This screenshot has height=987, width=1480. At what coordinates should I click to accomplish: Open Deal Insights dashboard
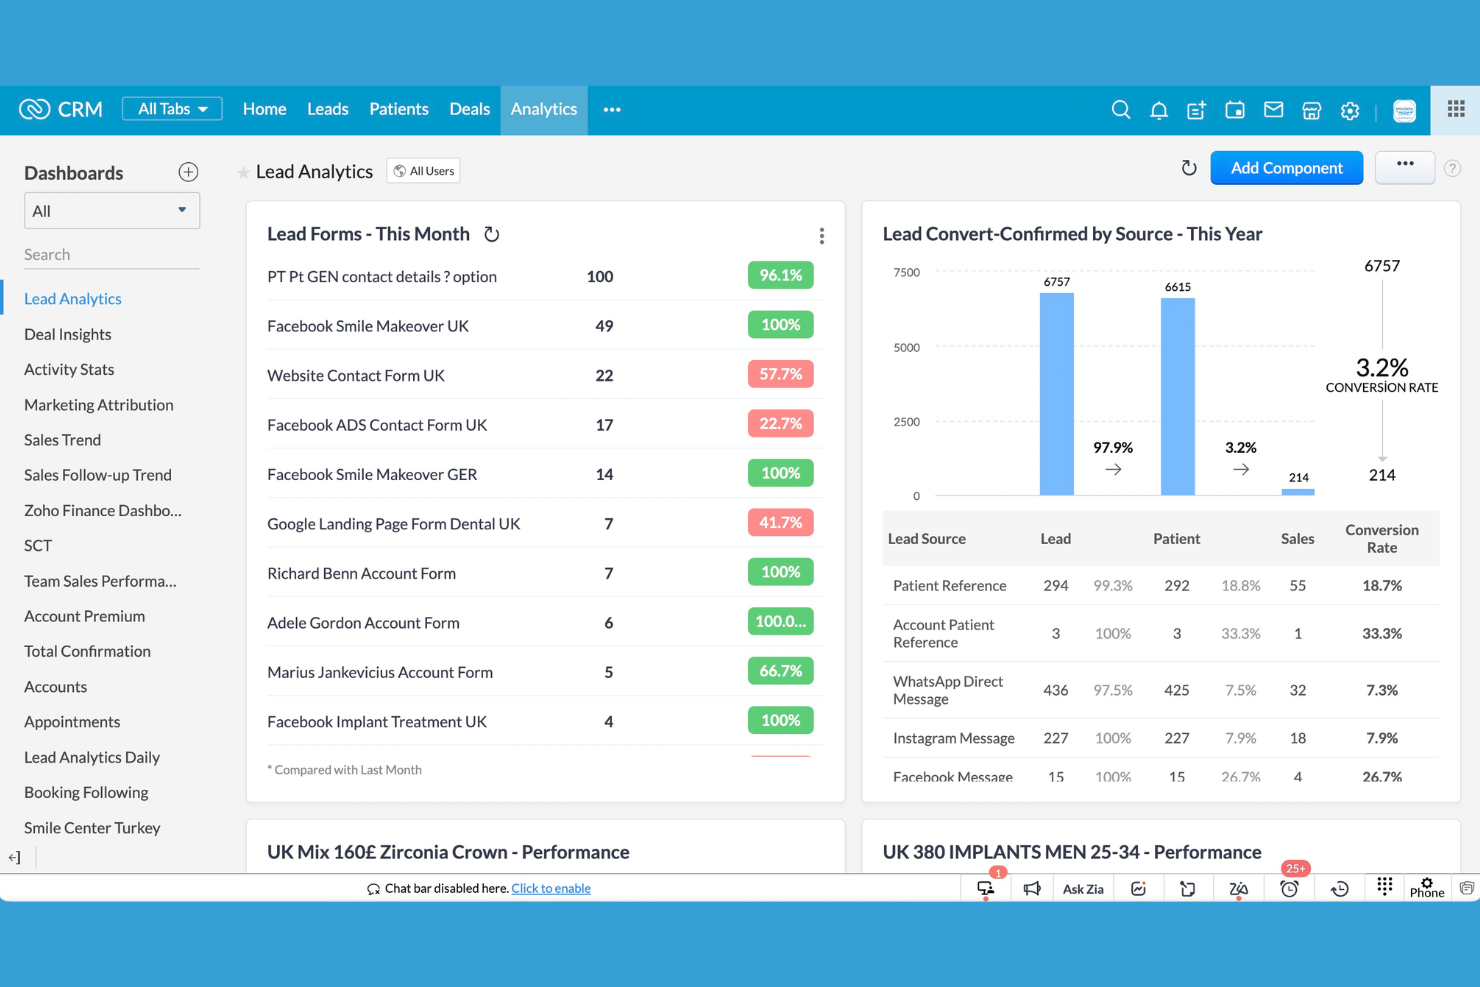(x=68, y=334)
